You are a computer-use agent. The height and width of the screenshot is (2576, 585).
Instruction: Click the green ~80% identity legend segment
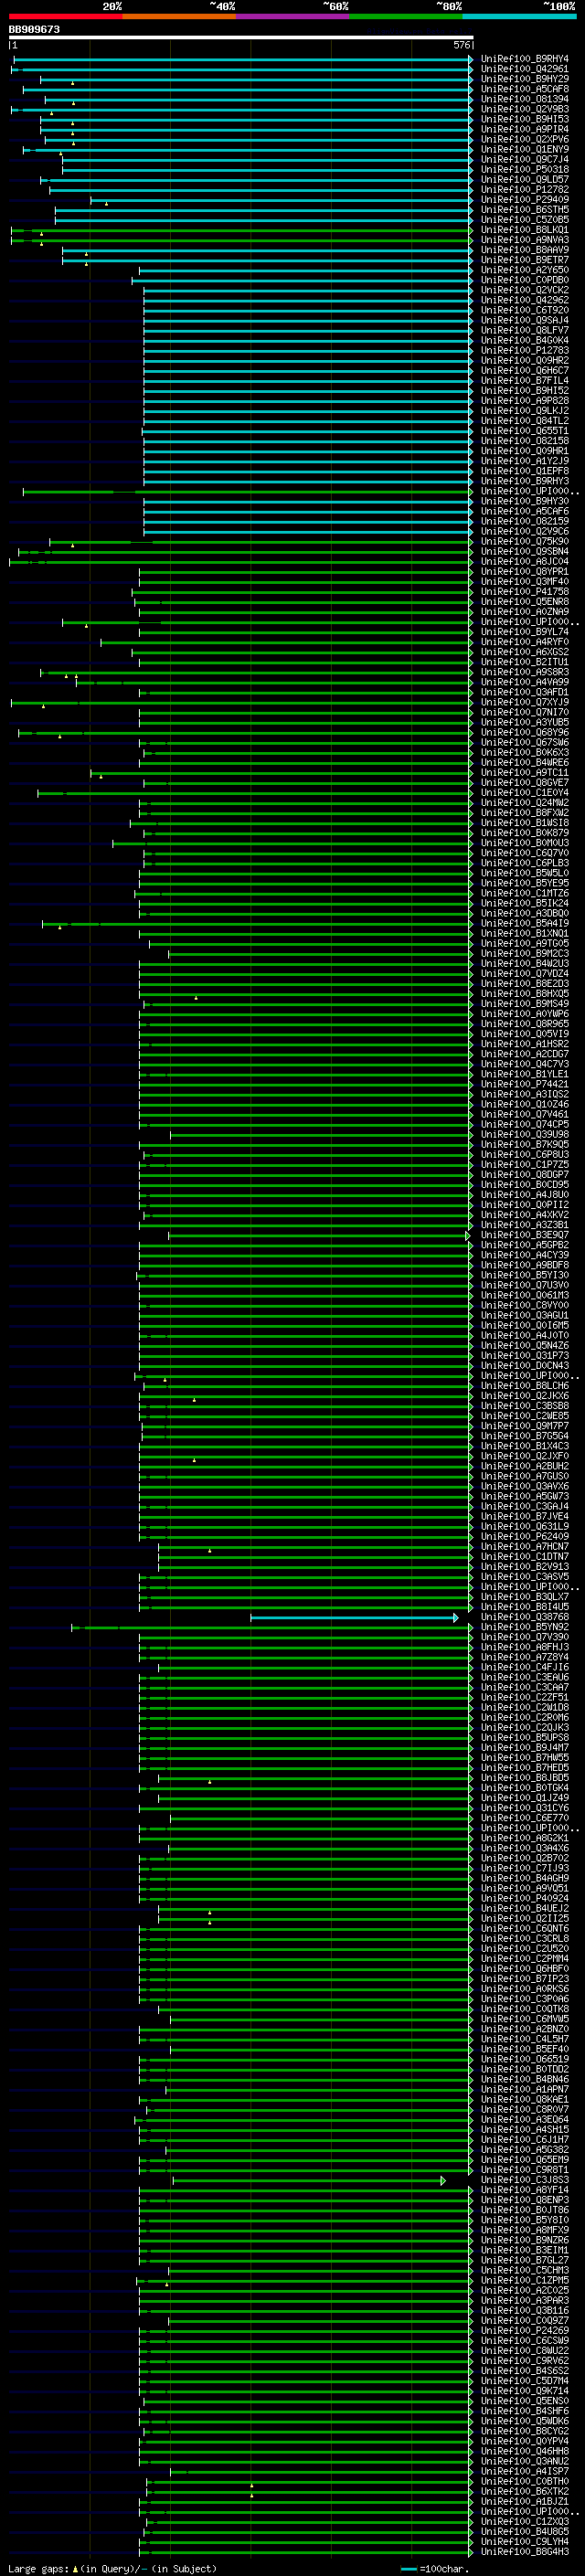[406, 16]
